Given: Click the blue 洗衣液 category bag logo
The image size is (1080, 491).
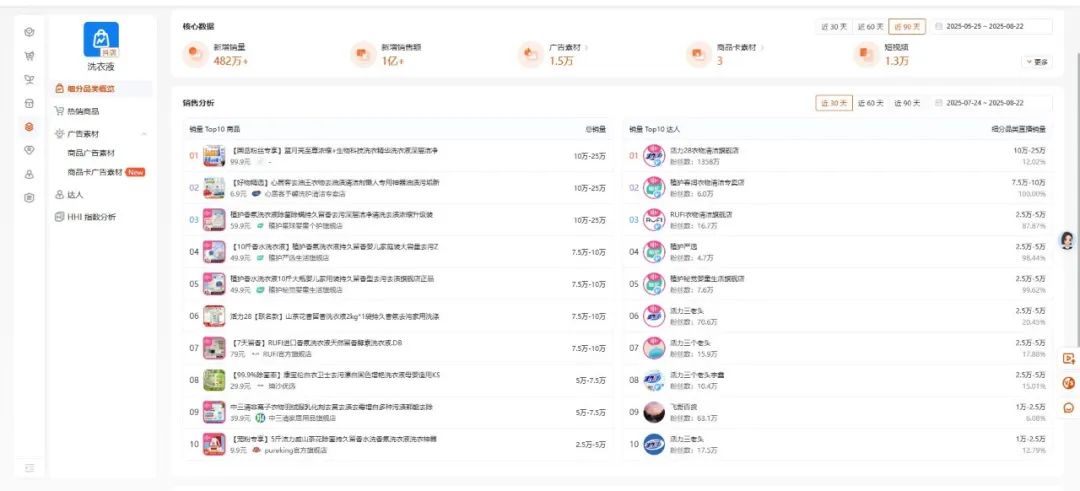Looking at the screenshot, I should click(x=101, y=39).
